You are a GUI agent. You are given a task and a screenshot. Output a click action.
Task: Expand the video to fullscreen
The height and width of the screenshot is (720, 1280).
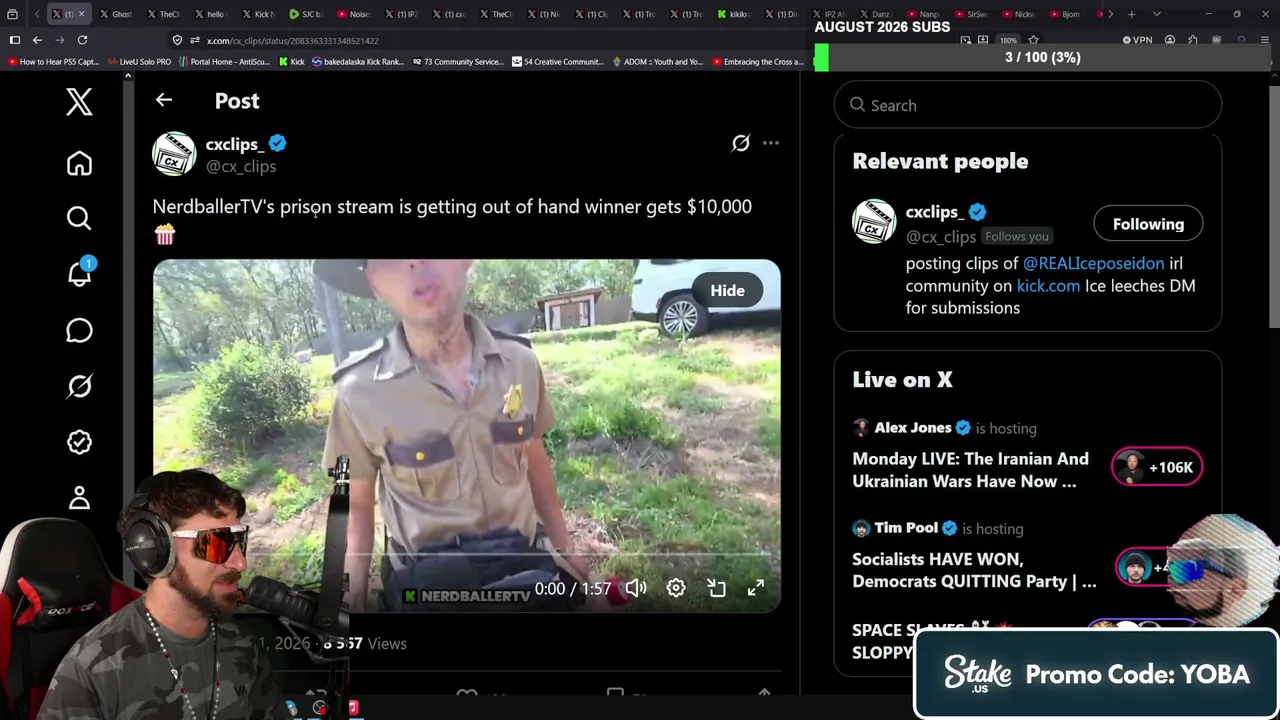(756, 588)
